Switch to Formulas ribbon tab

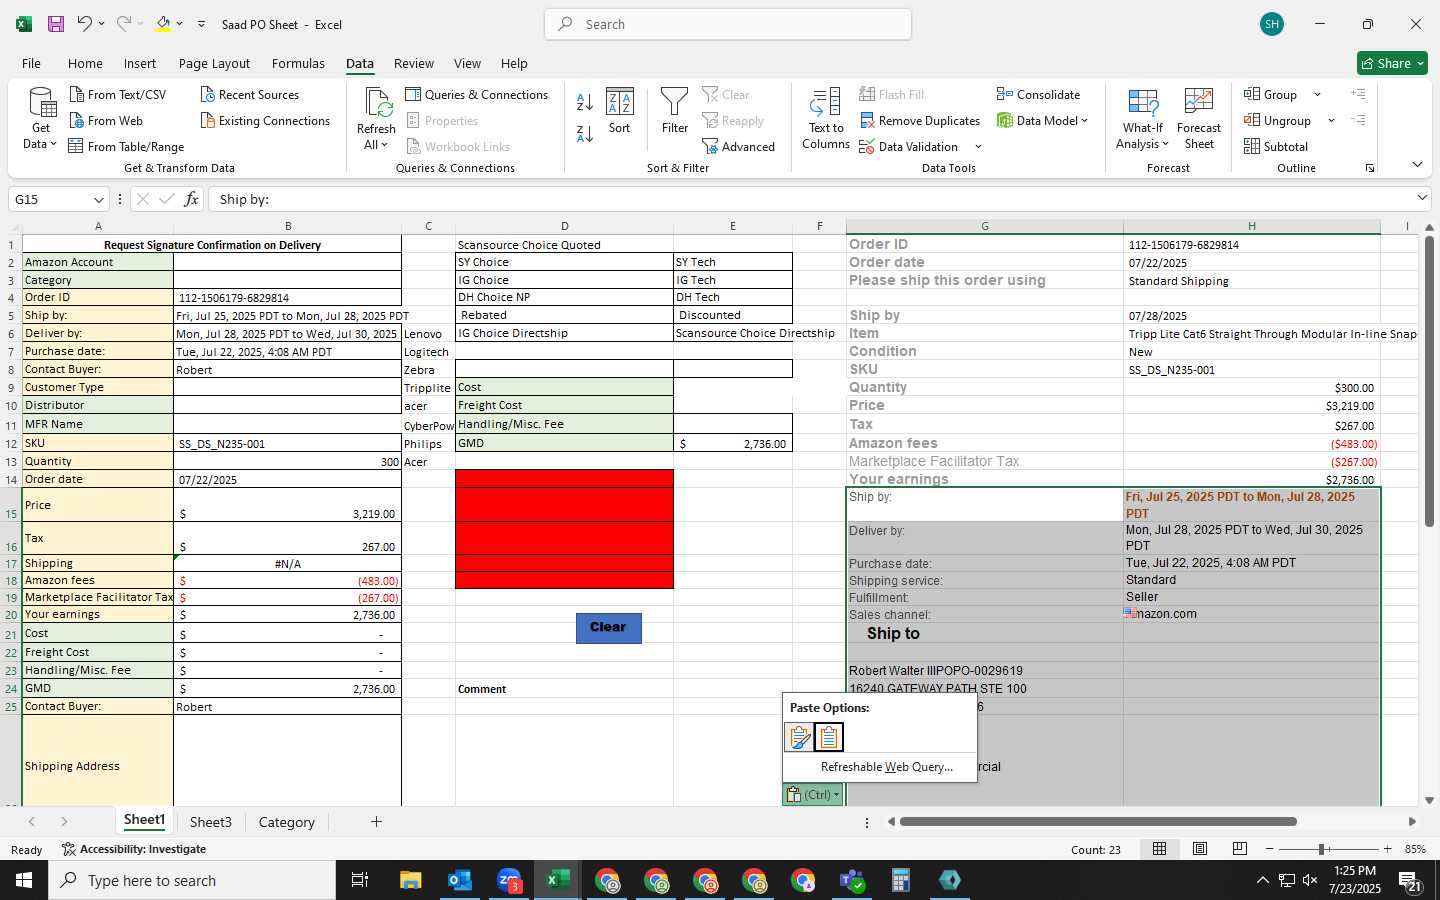click(298, 63)
